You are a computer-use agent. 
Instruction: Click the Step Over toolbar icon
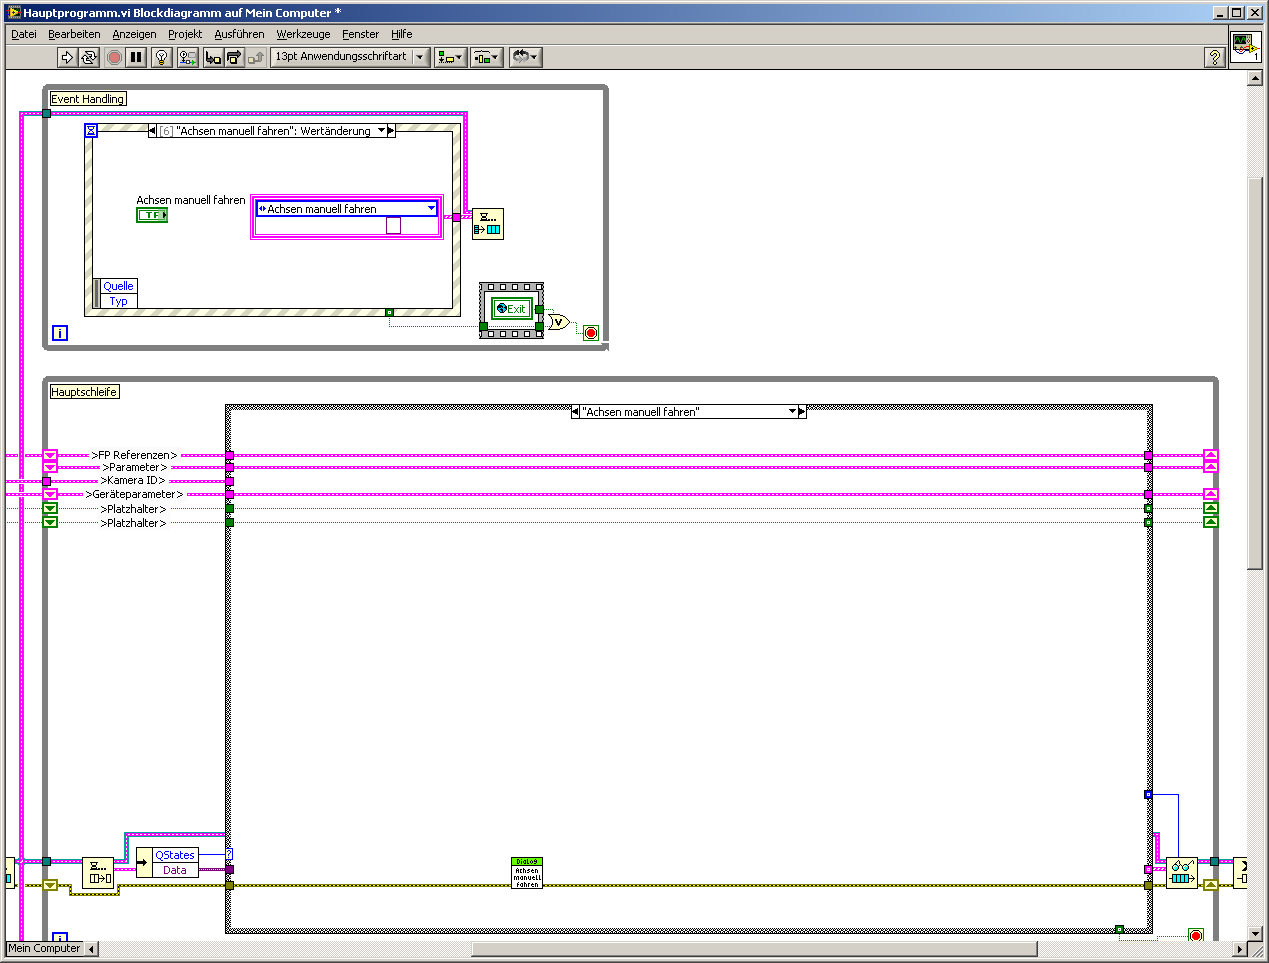click(x=234, y=57)
